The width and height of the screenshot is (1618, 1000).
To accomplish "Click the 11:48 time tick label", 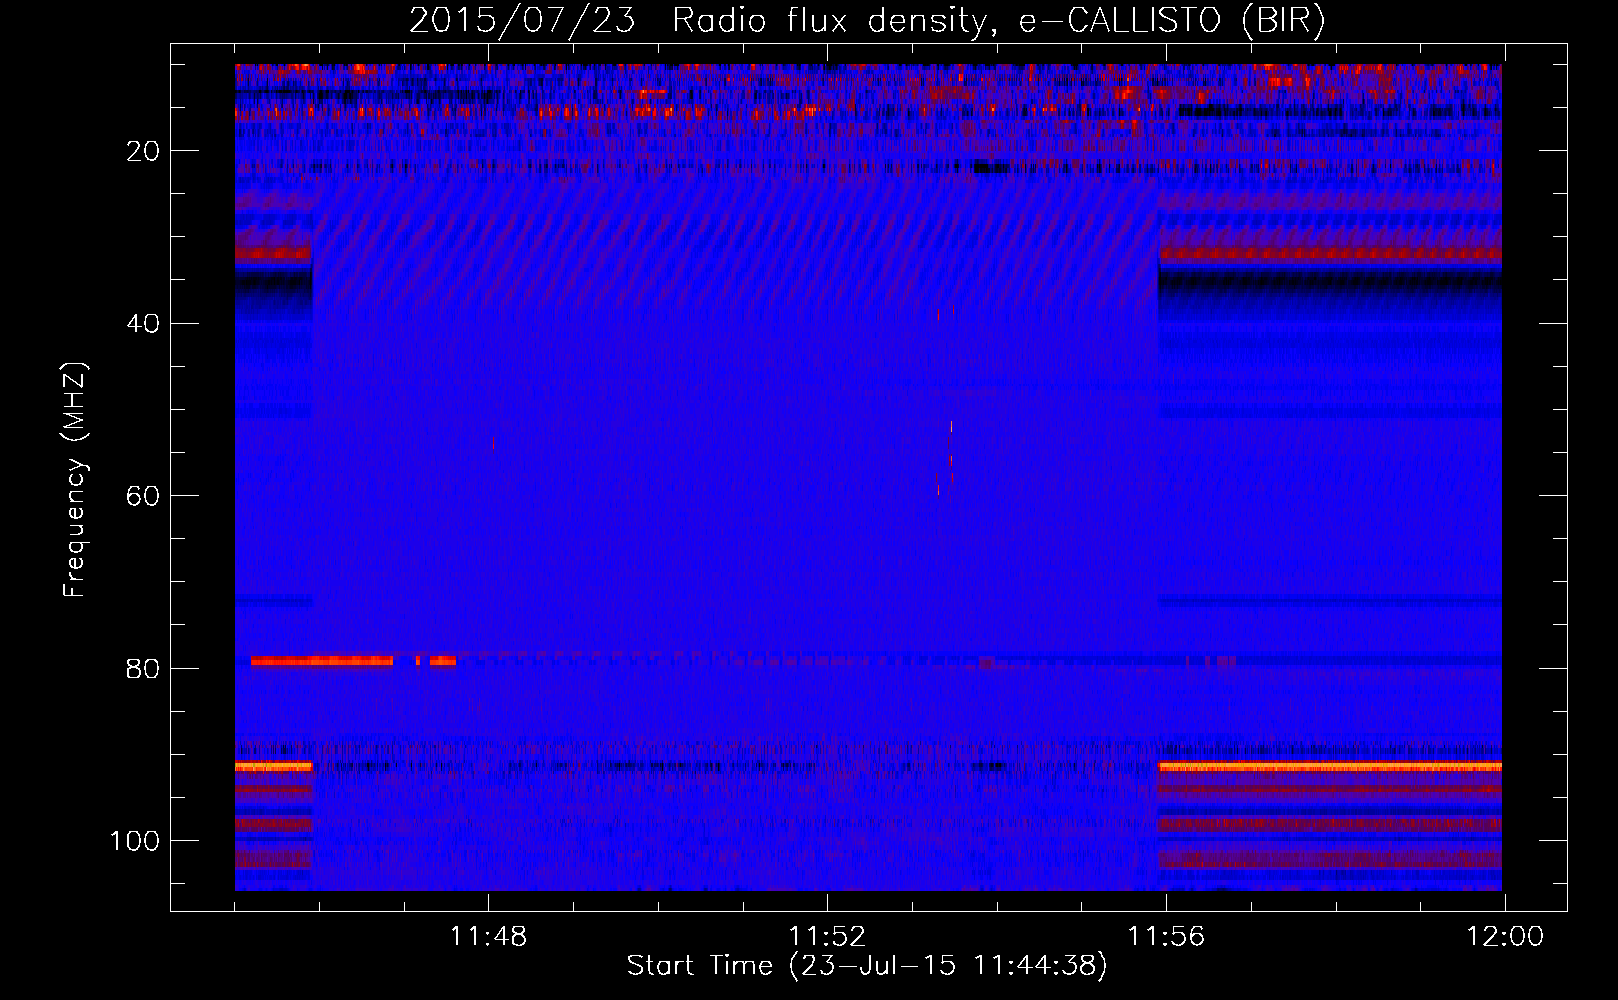I will (x=488, y=937).
